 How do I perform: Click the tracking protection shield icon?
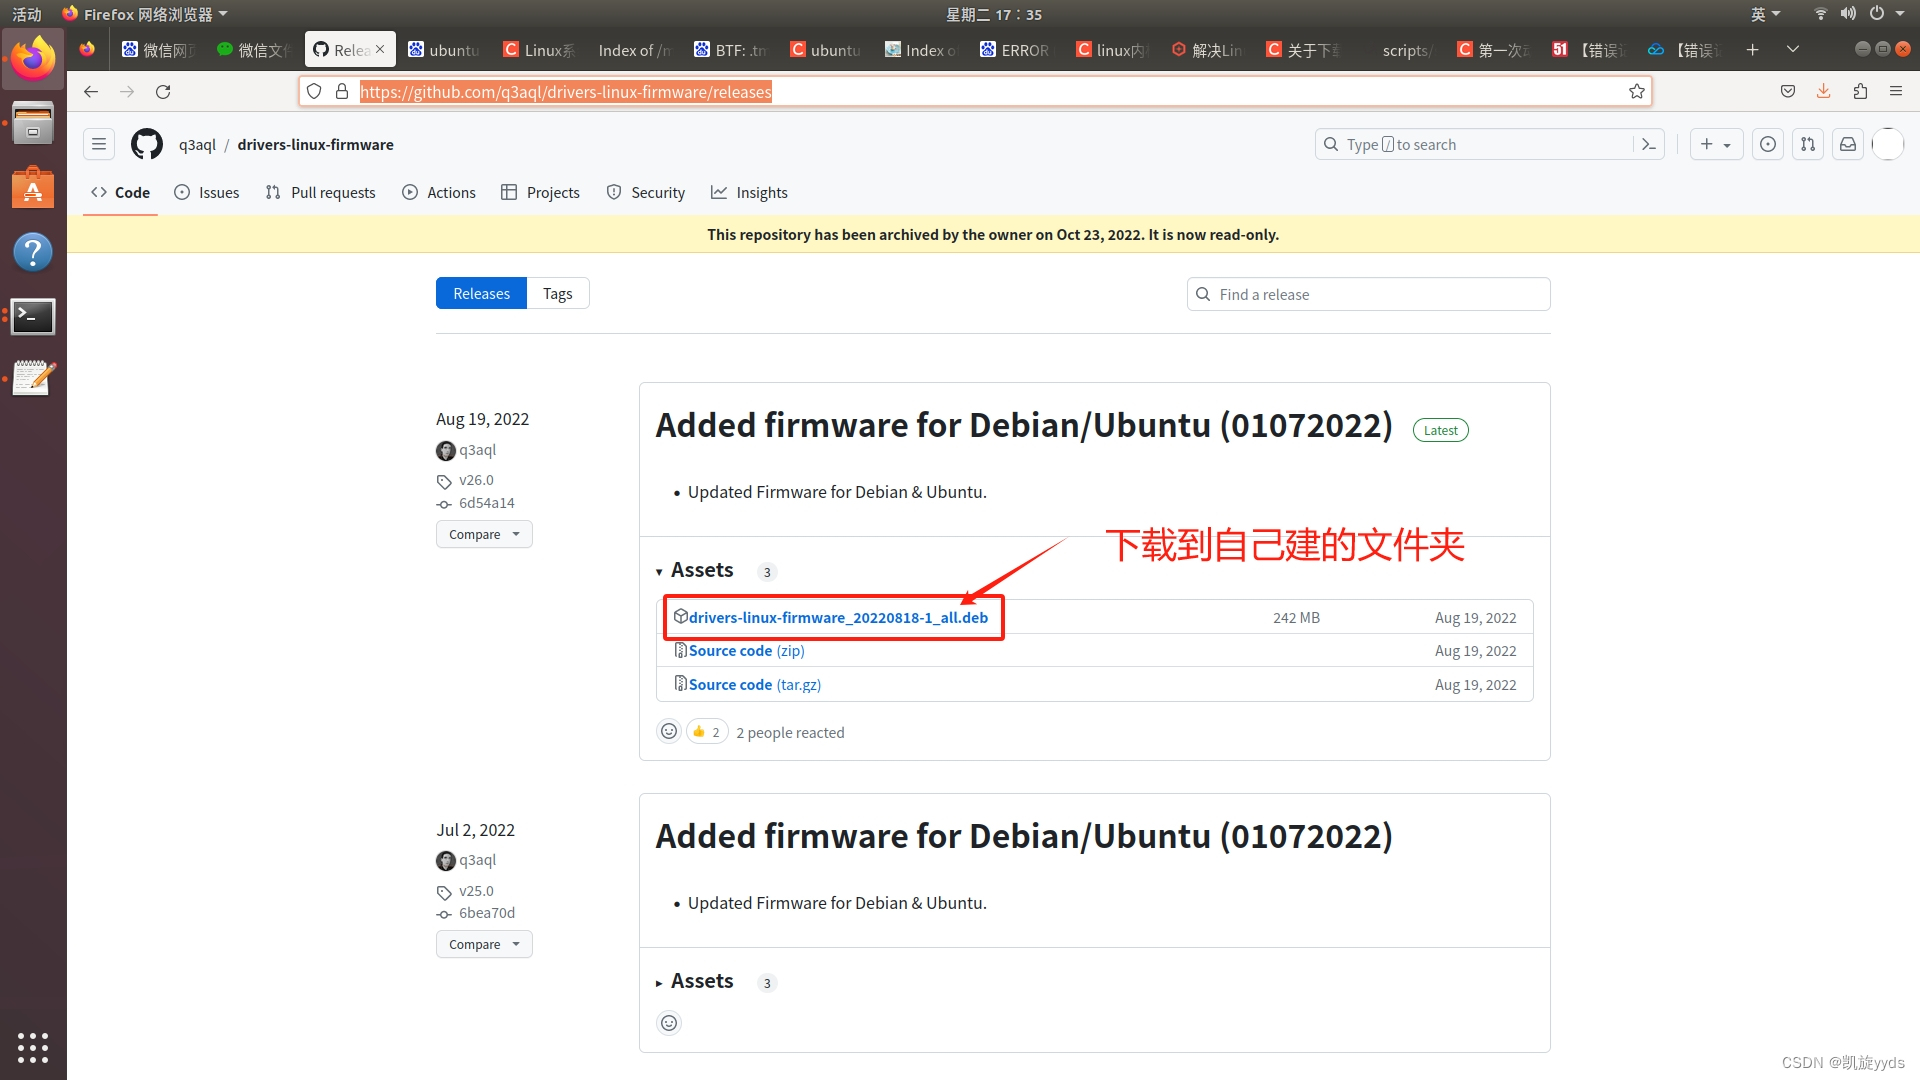pyautogui.click(x=314, y=91)
